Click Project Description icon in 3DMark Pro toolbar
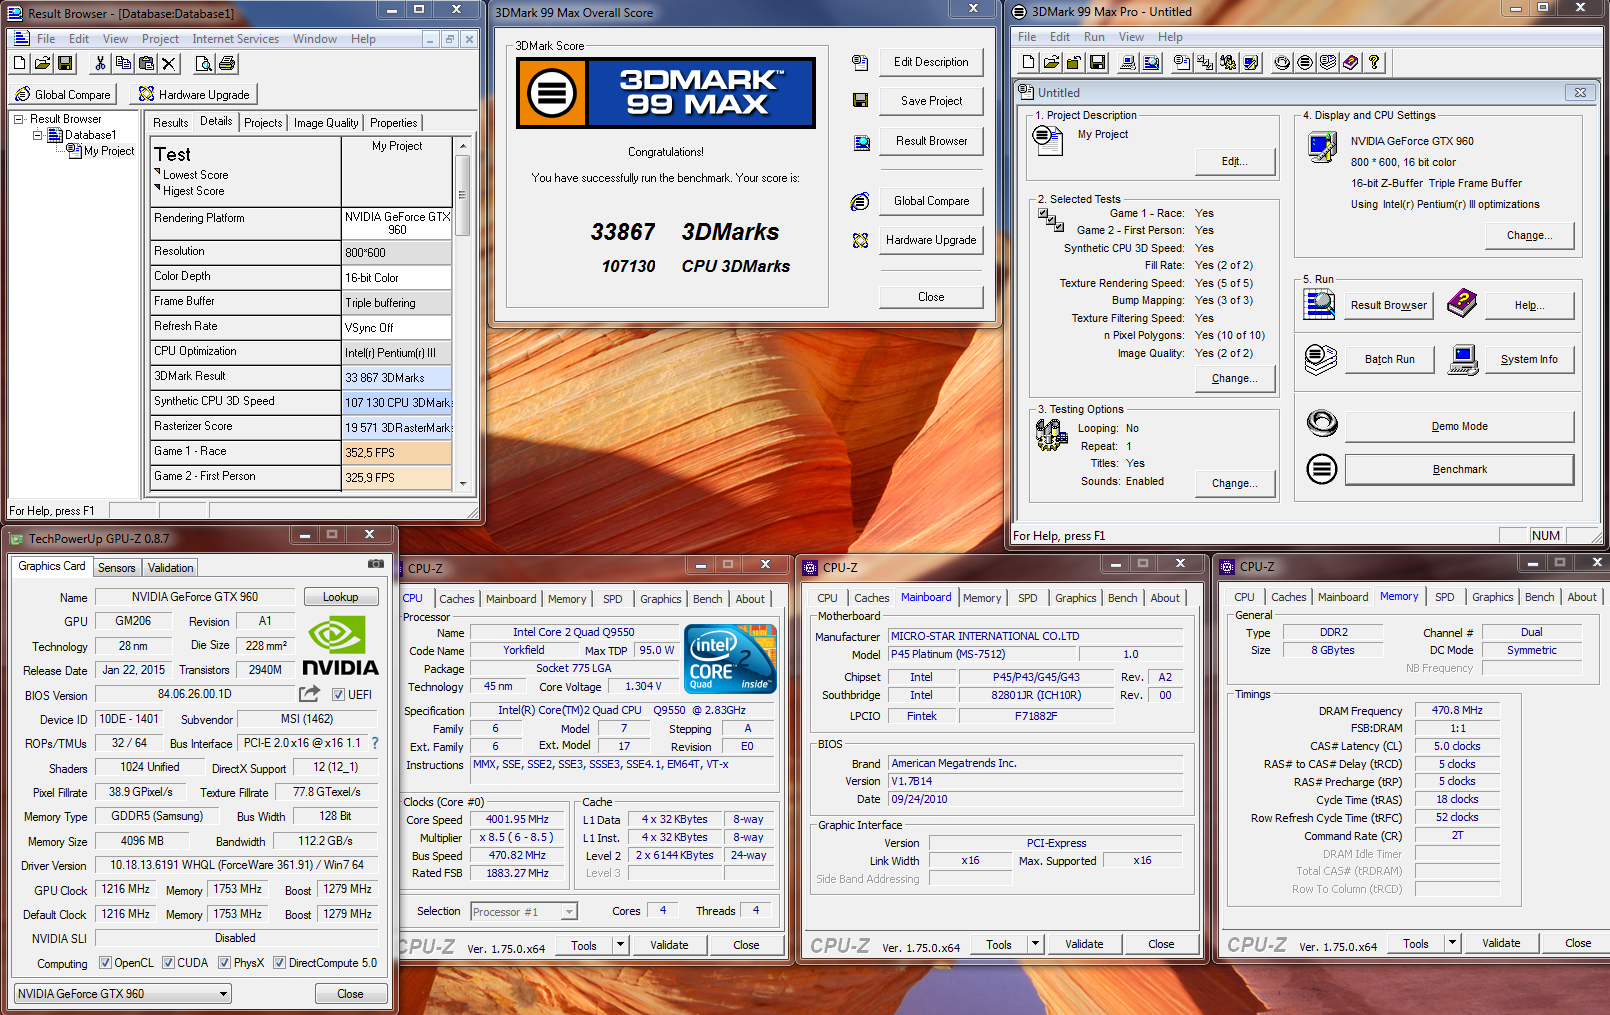 tap(1182, 62)
